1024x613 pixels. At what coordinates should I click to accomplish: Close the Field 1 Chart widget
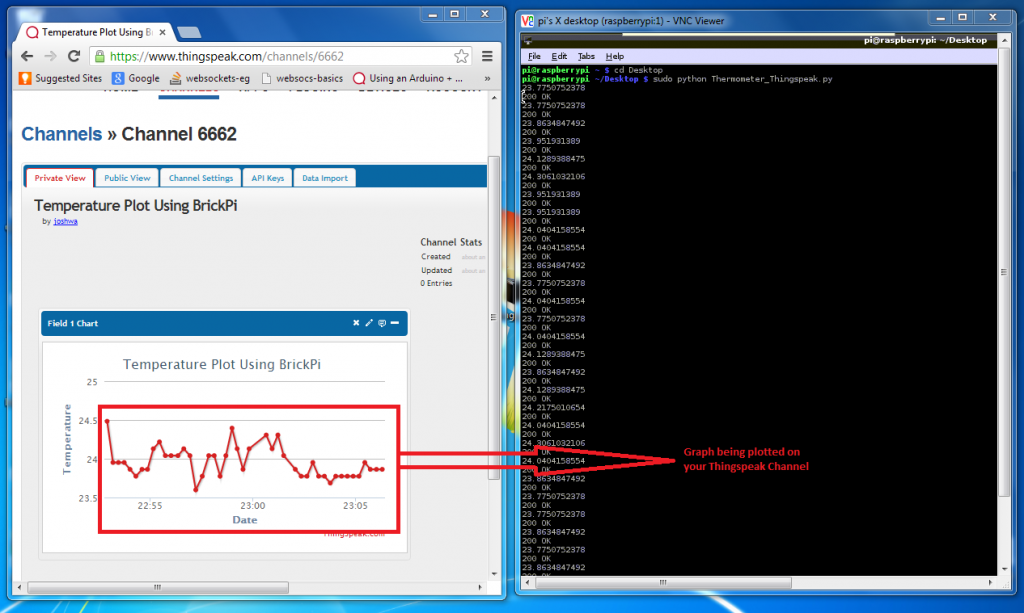tap(356, 323)
